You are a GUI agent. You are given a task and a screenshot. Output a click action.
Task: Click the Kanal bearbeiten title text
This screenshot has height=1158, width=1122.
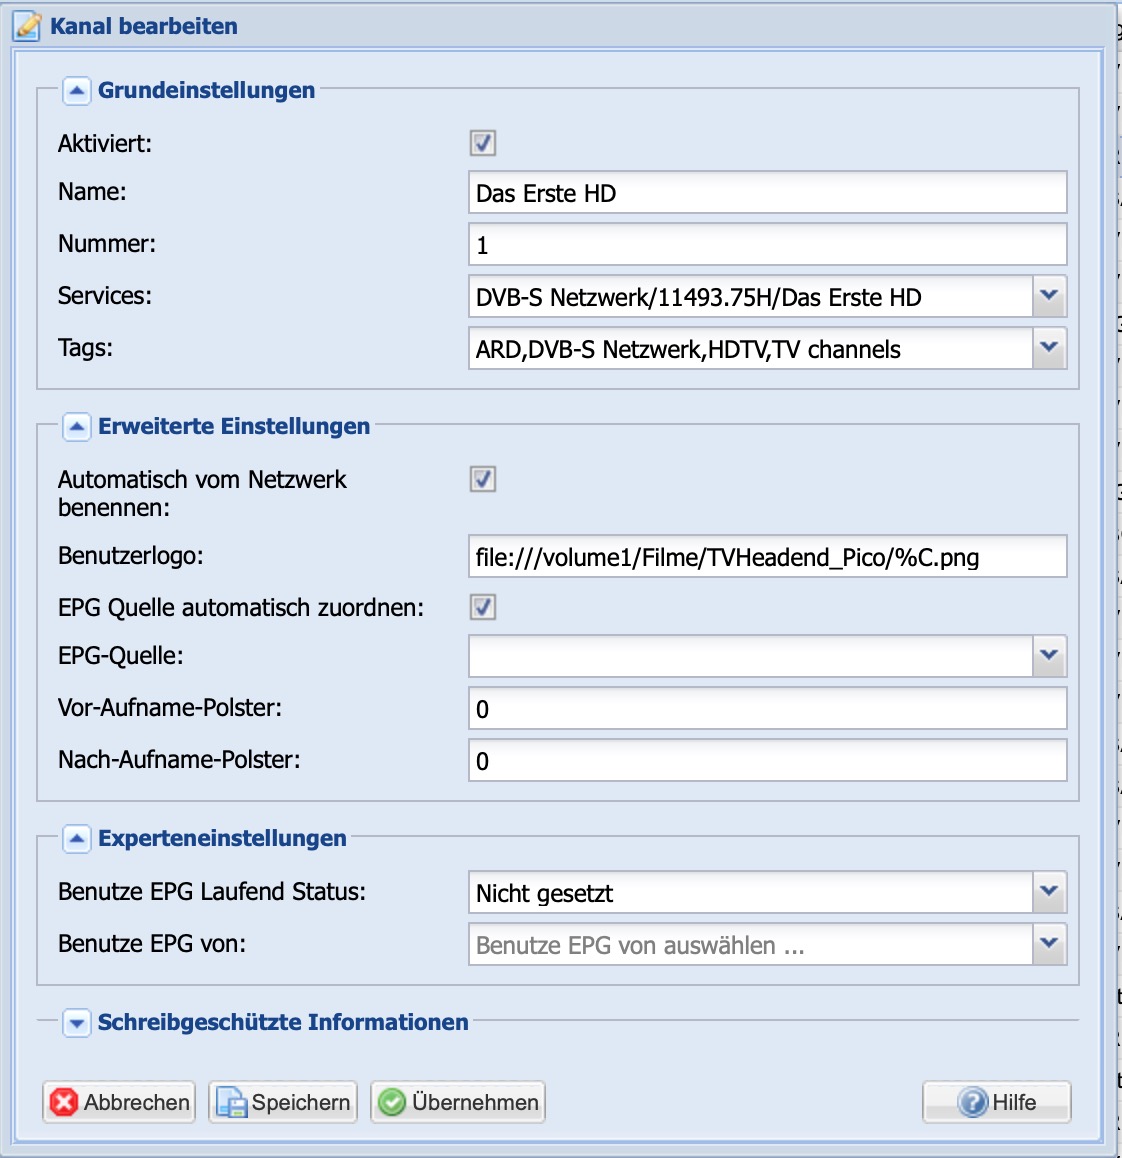tap(144, 27)
